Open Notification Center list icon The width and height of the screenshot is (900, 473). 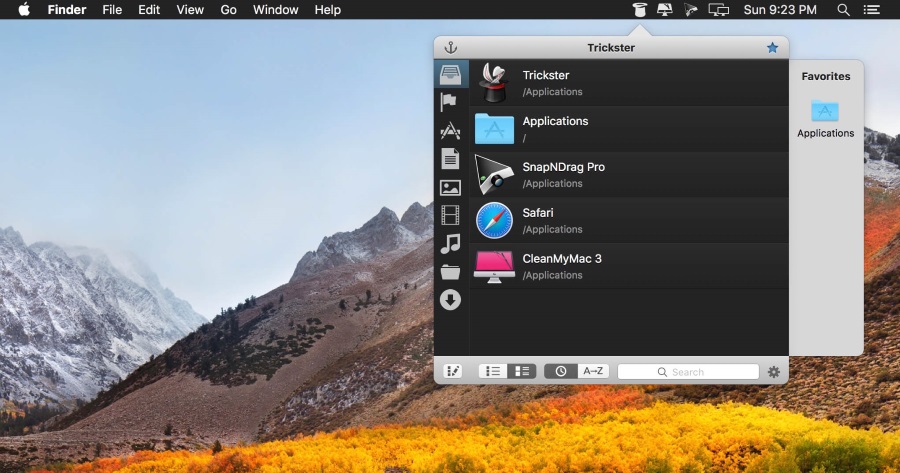tap(871, 10)
